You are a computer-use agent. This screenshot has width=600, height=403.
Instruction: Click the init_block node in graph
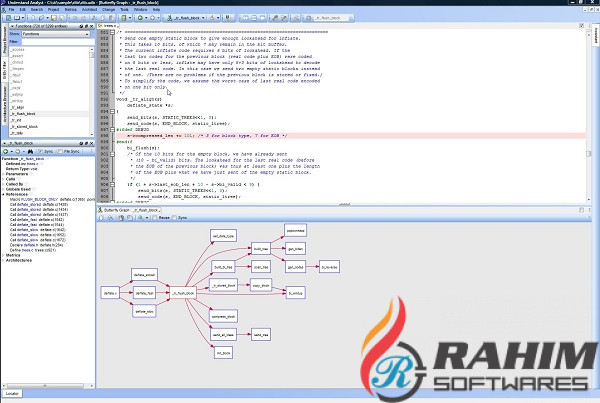223,353
